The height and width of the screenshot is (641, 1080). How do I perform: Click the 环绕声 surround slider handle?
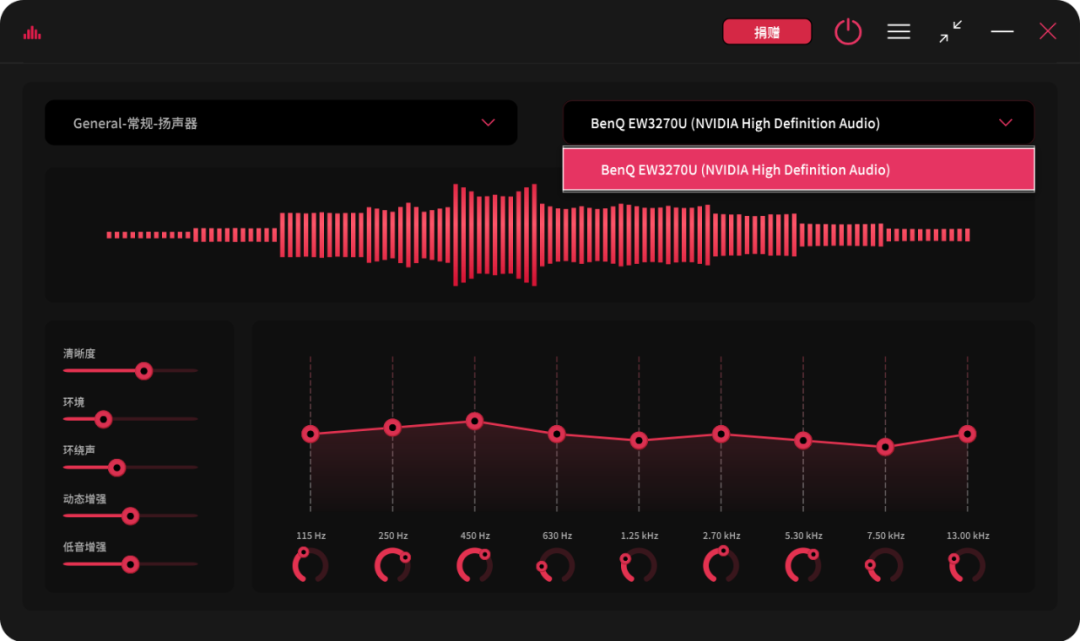click(x=117, y=468)
